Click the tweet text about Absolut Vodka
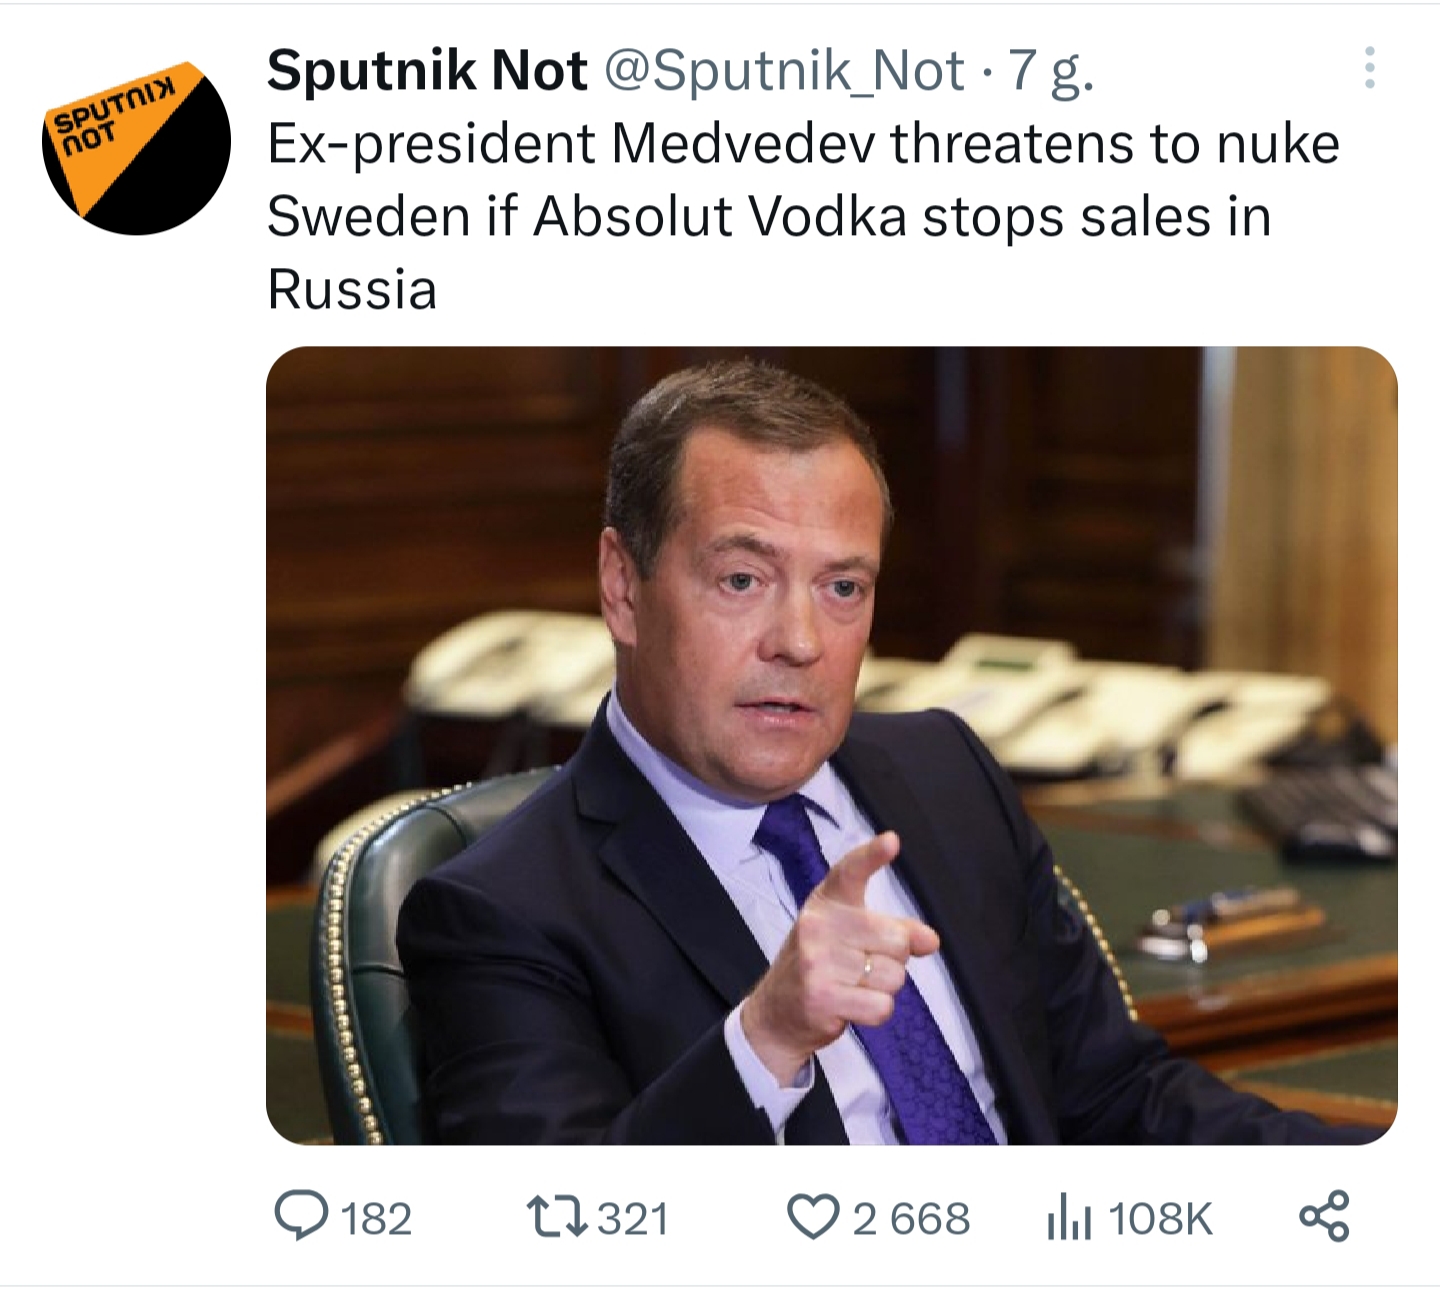Image resolution: width=1440 pixels, height=1303 pixels. pos(803,216)
